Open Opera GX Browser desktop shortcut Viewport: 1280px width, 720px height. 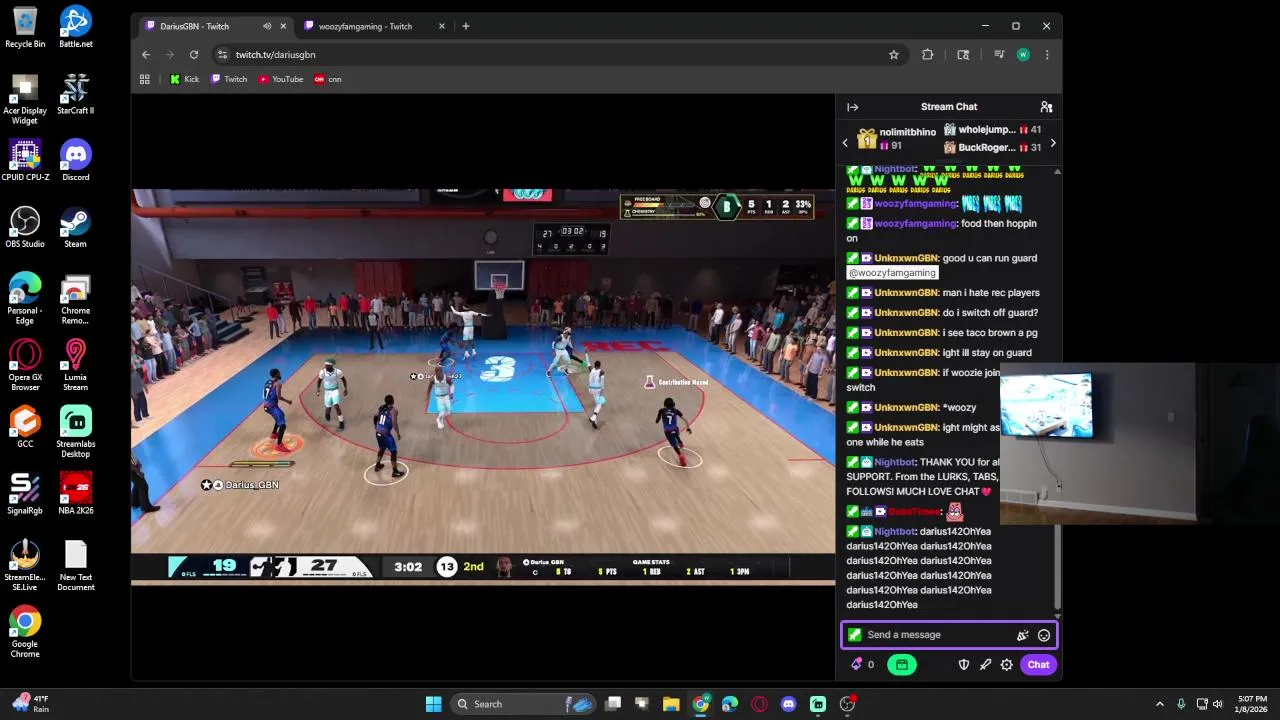click(25, 366)
